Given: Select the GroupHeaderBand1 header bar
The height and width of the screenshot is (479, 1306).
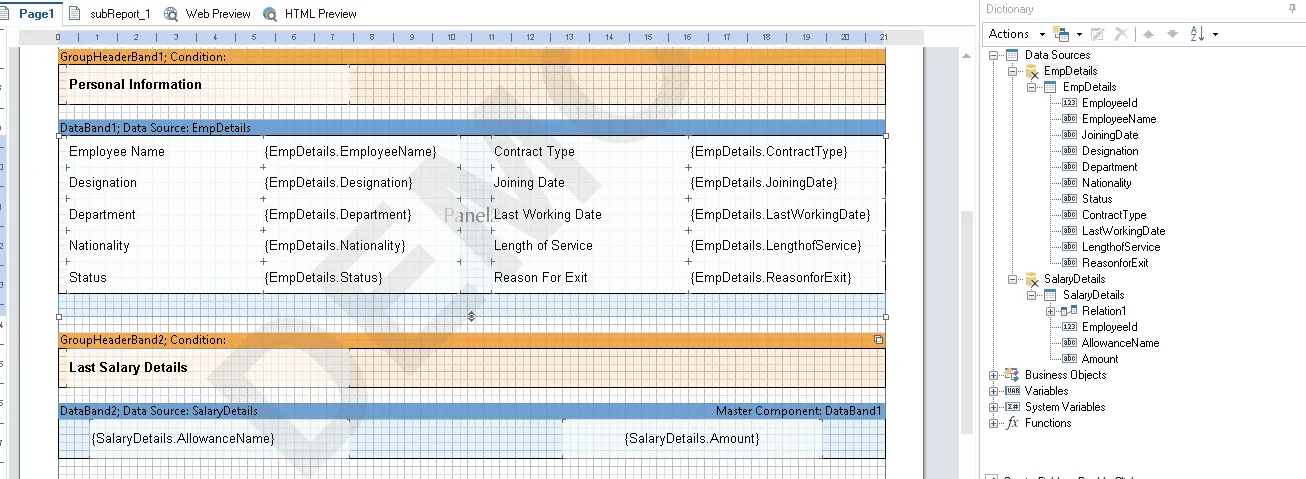Looking at the screenshot, I should point(472,57).
